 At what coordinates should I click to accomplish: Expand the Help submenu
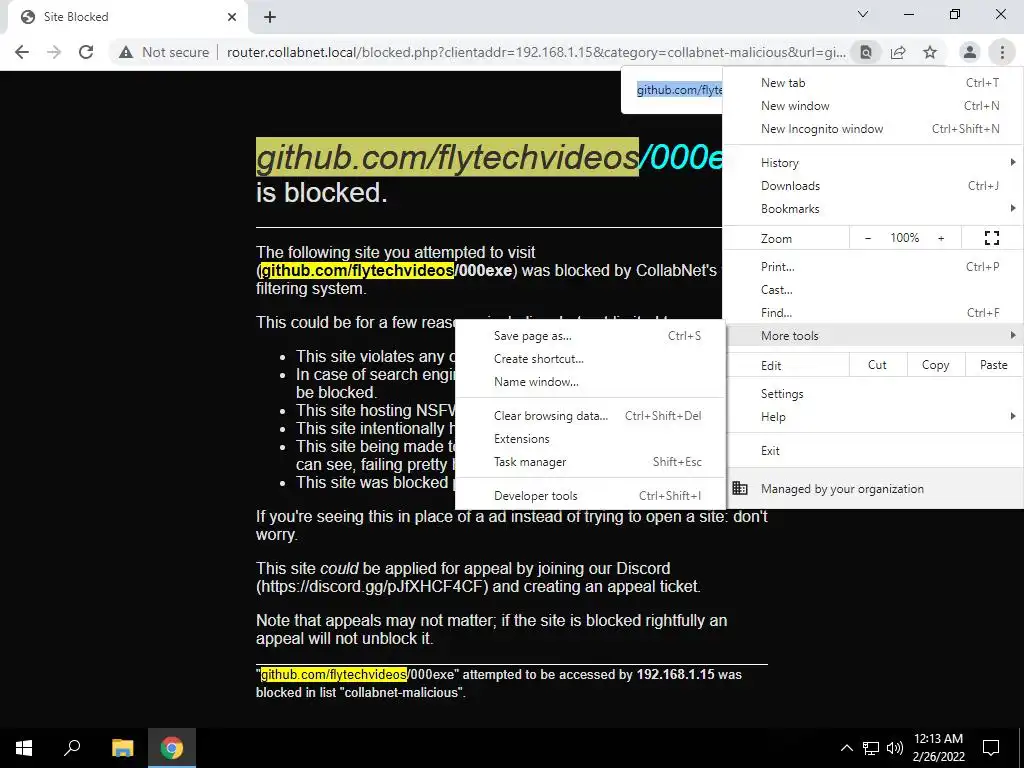point(873,417)
